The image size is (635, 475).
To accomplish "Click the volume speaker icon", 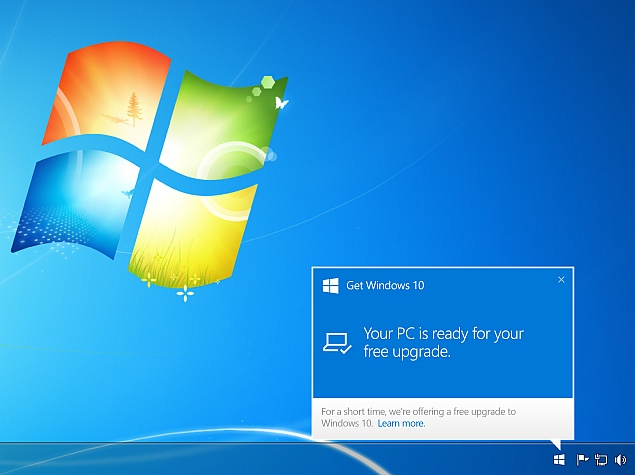I will [620, 460].
